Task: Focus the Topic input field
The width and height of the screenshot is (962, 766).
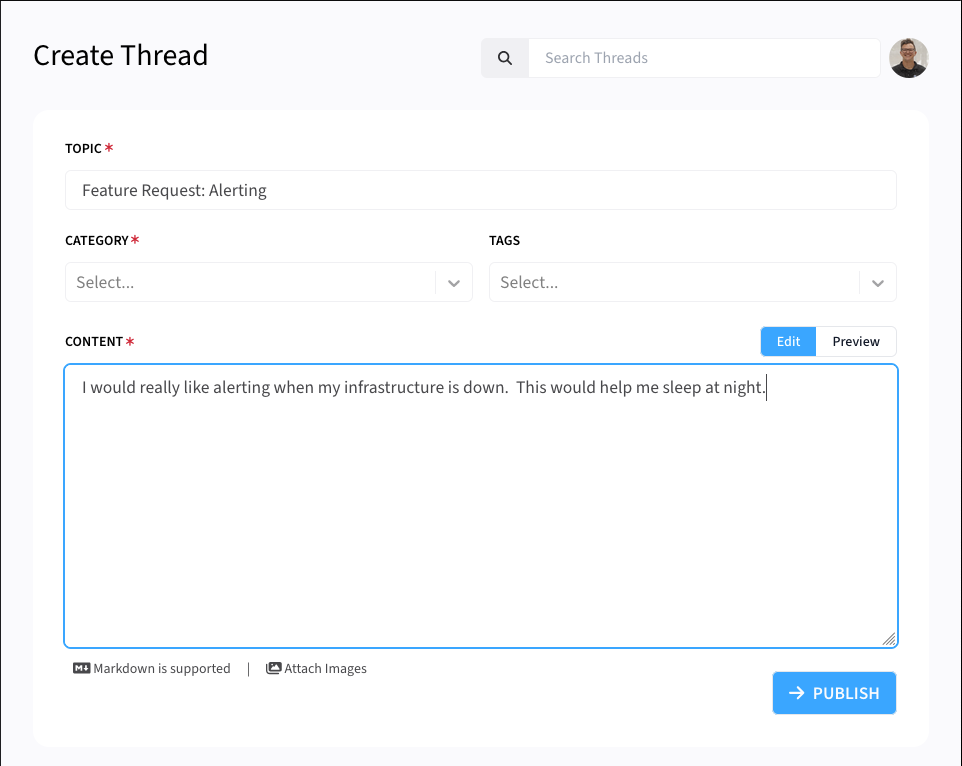Action: [x=480, y=190]
